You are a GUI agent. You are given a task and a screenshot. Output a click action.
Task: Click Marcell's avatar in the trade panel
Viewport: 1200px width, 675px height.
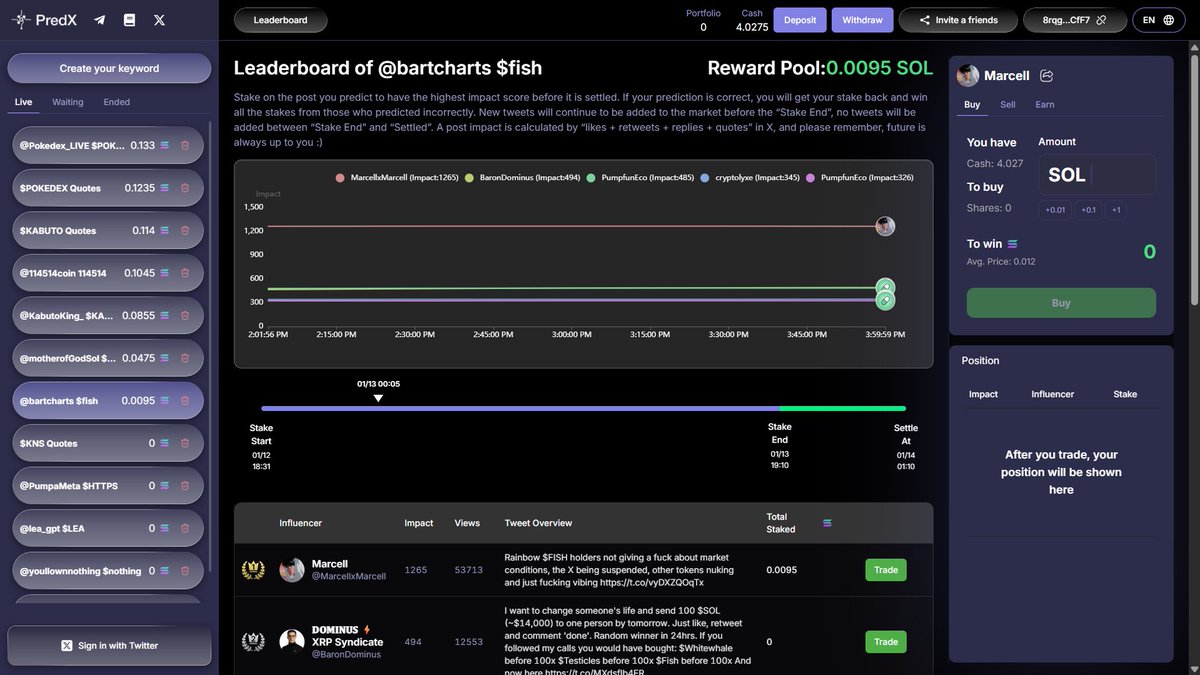coord(967,76)
